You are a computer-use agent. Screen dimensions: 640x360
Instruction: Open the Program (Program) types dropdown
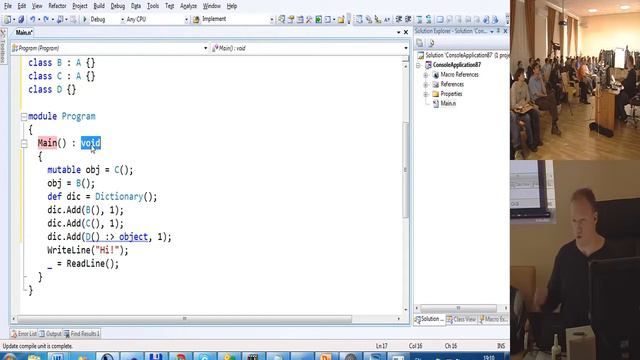205,48
